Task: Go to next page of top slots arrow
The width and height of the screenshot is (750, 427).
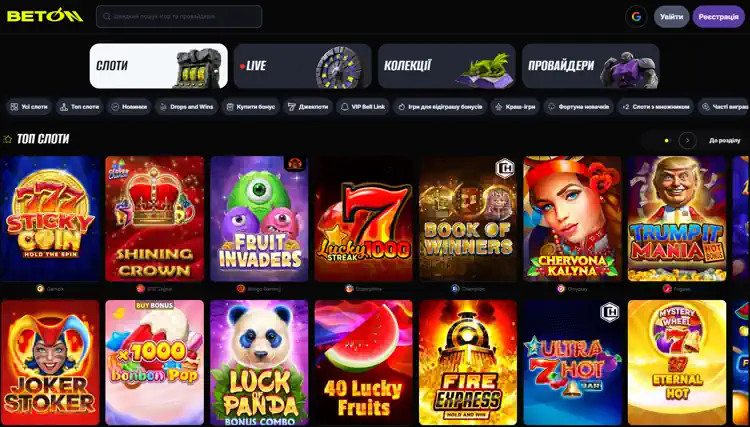Action: click(x=687, y=141)
